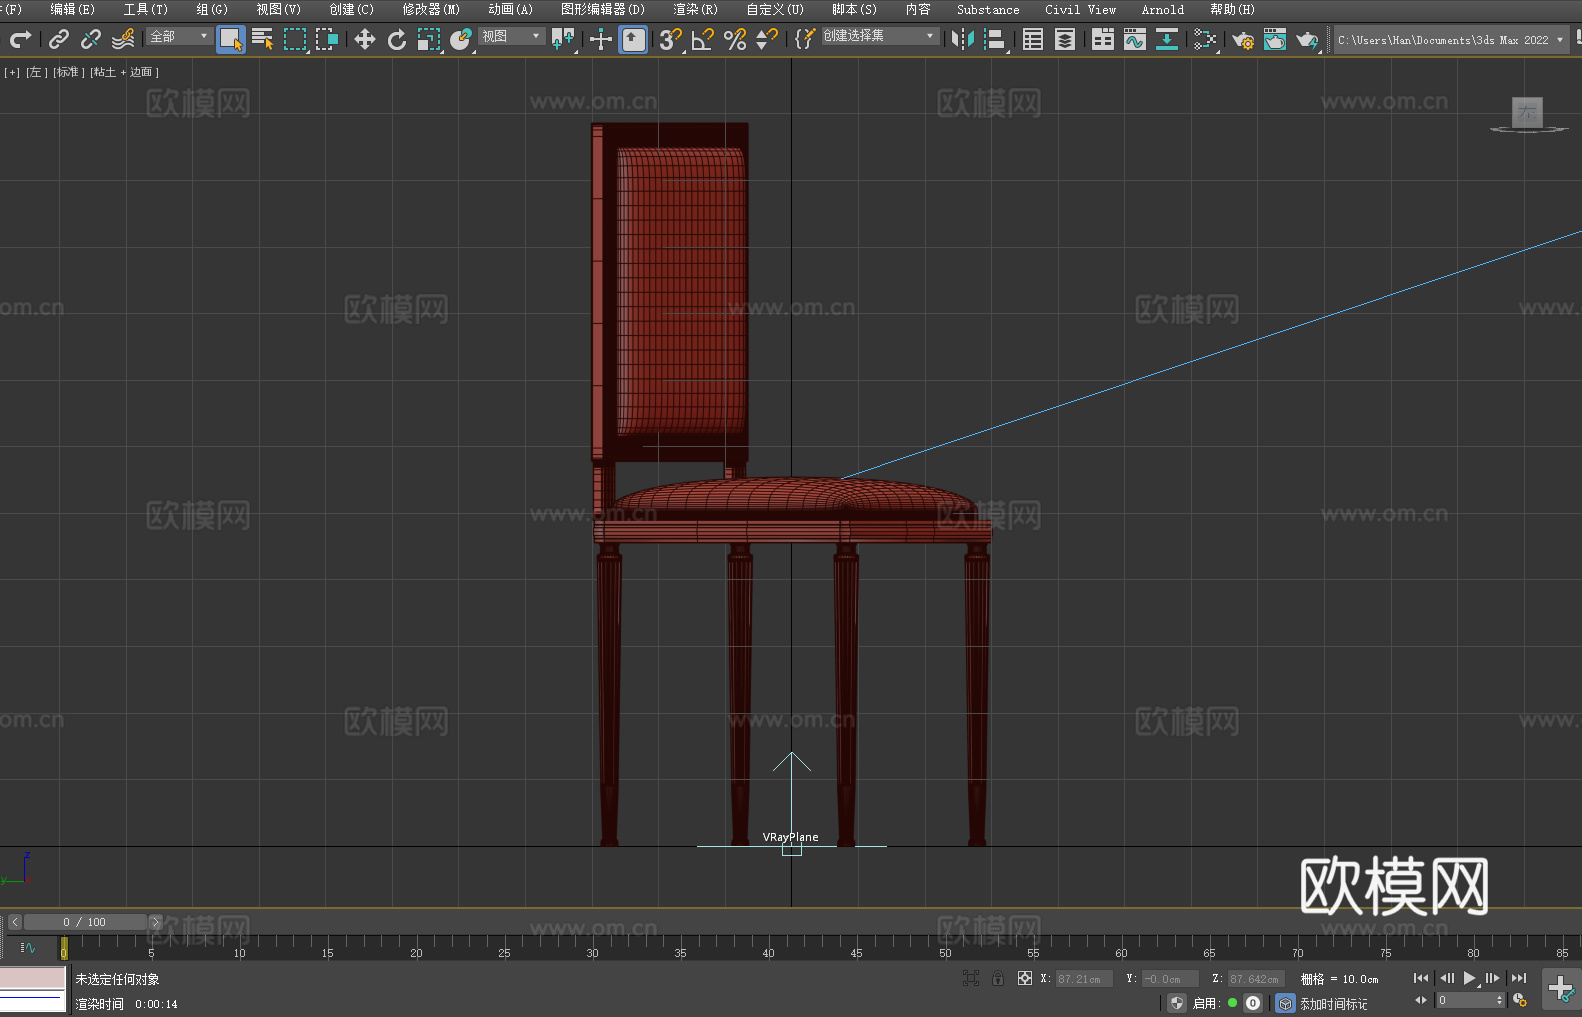Open the Civil View menu
The image size is (1582, 1017).
coord(1081,9)
